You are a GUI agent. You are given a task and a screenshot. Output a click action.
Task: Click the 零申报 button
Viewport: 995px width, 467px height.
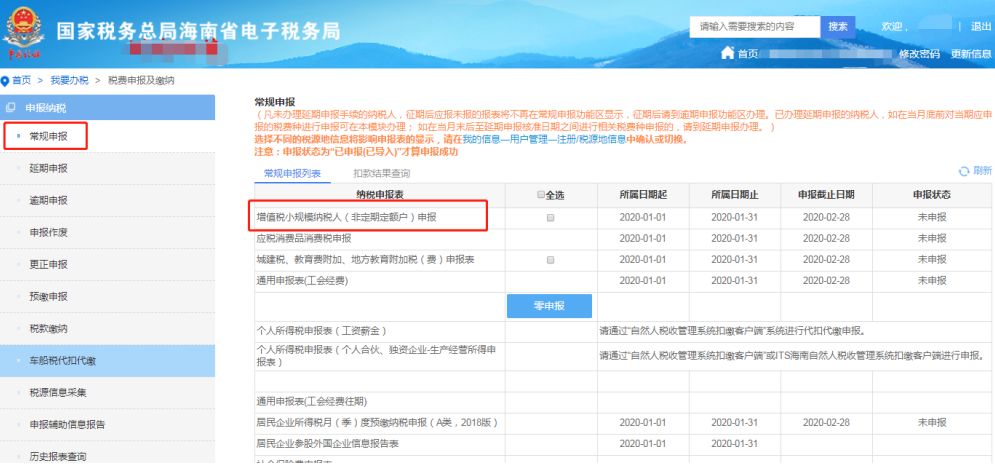pos(550,306)
